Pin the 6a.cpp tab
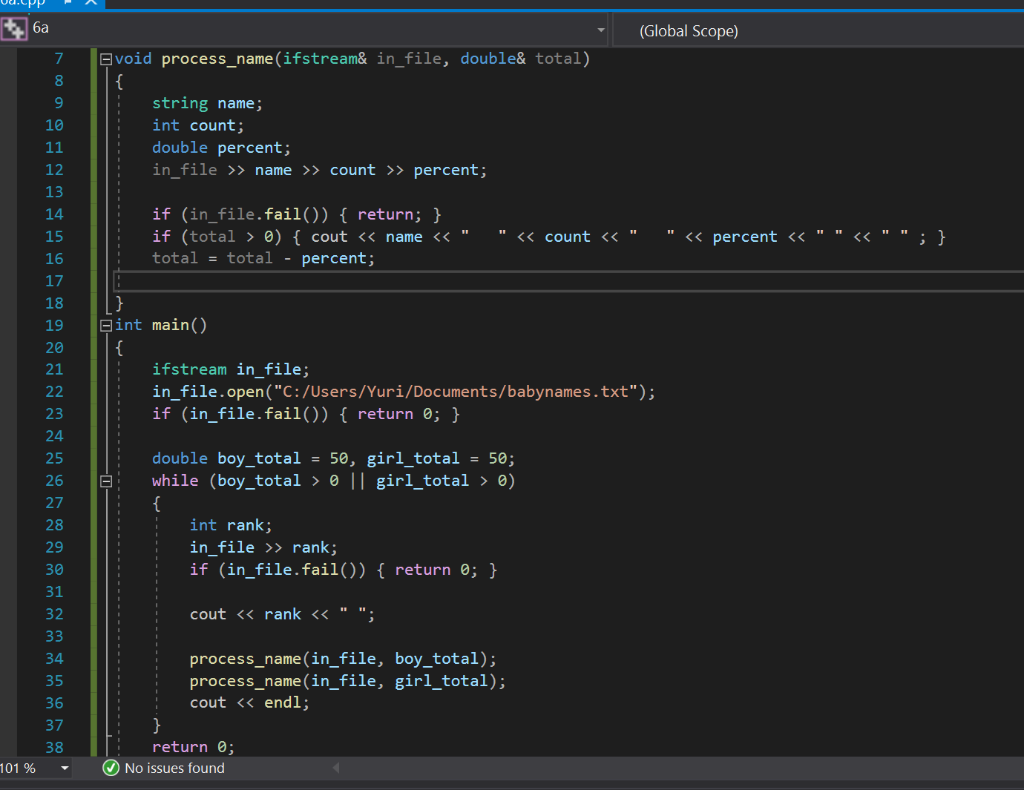Viewport: 1024px width, 790px height. 68,3
